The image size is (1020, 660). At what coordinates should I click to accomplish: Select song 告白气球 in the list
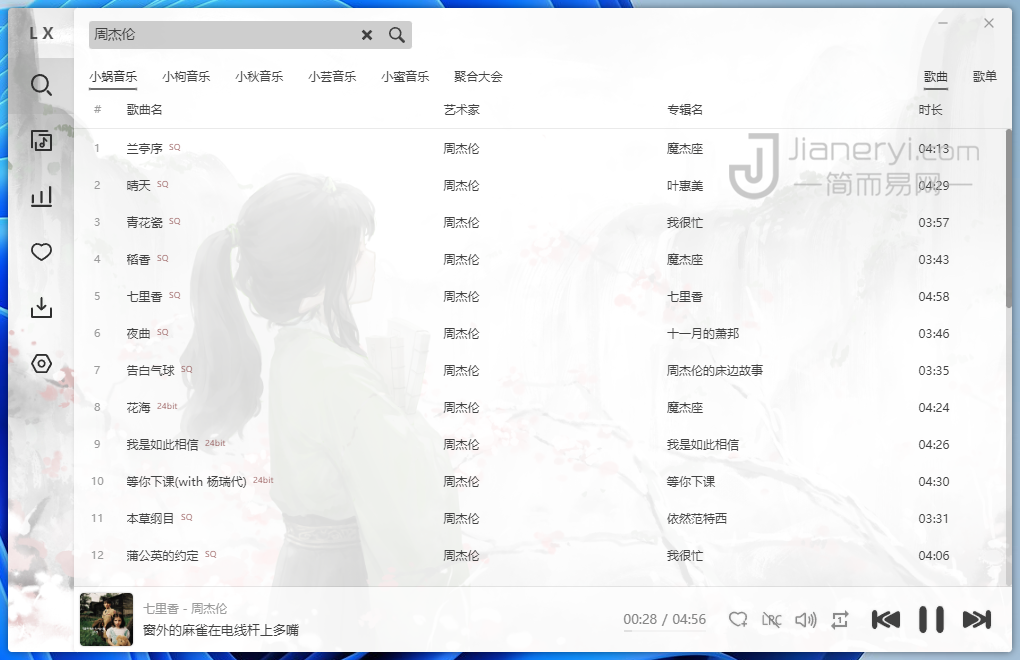pos(150,371)
